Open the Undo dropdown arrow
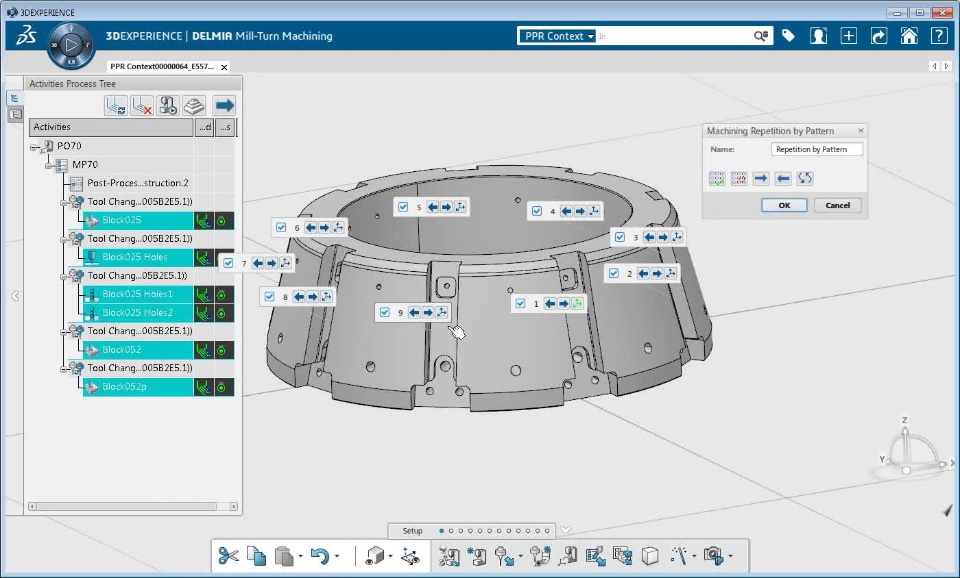The height and width of the screenshot is (578, 960). tap(337, 557)
